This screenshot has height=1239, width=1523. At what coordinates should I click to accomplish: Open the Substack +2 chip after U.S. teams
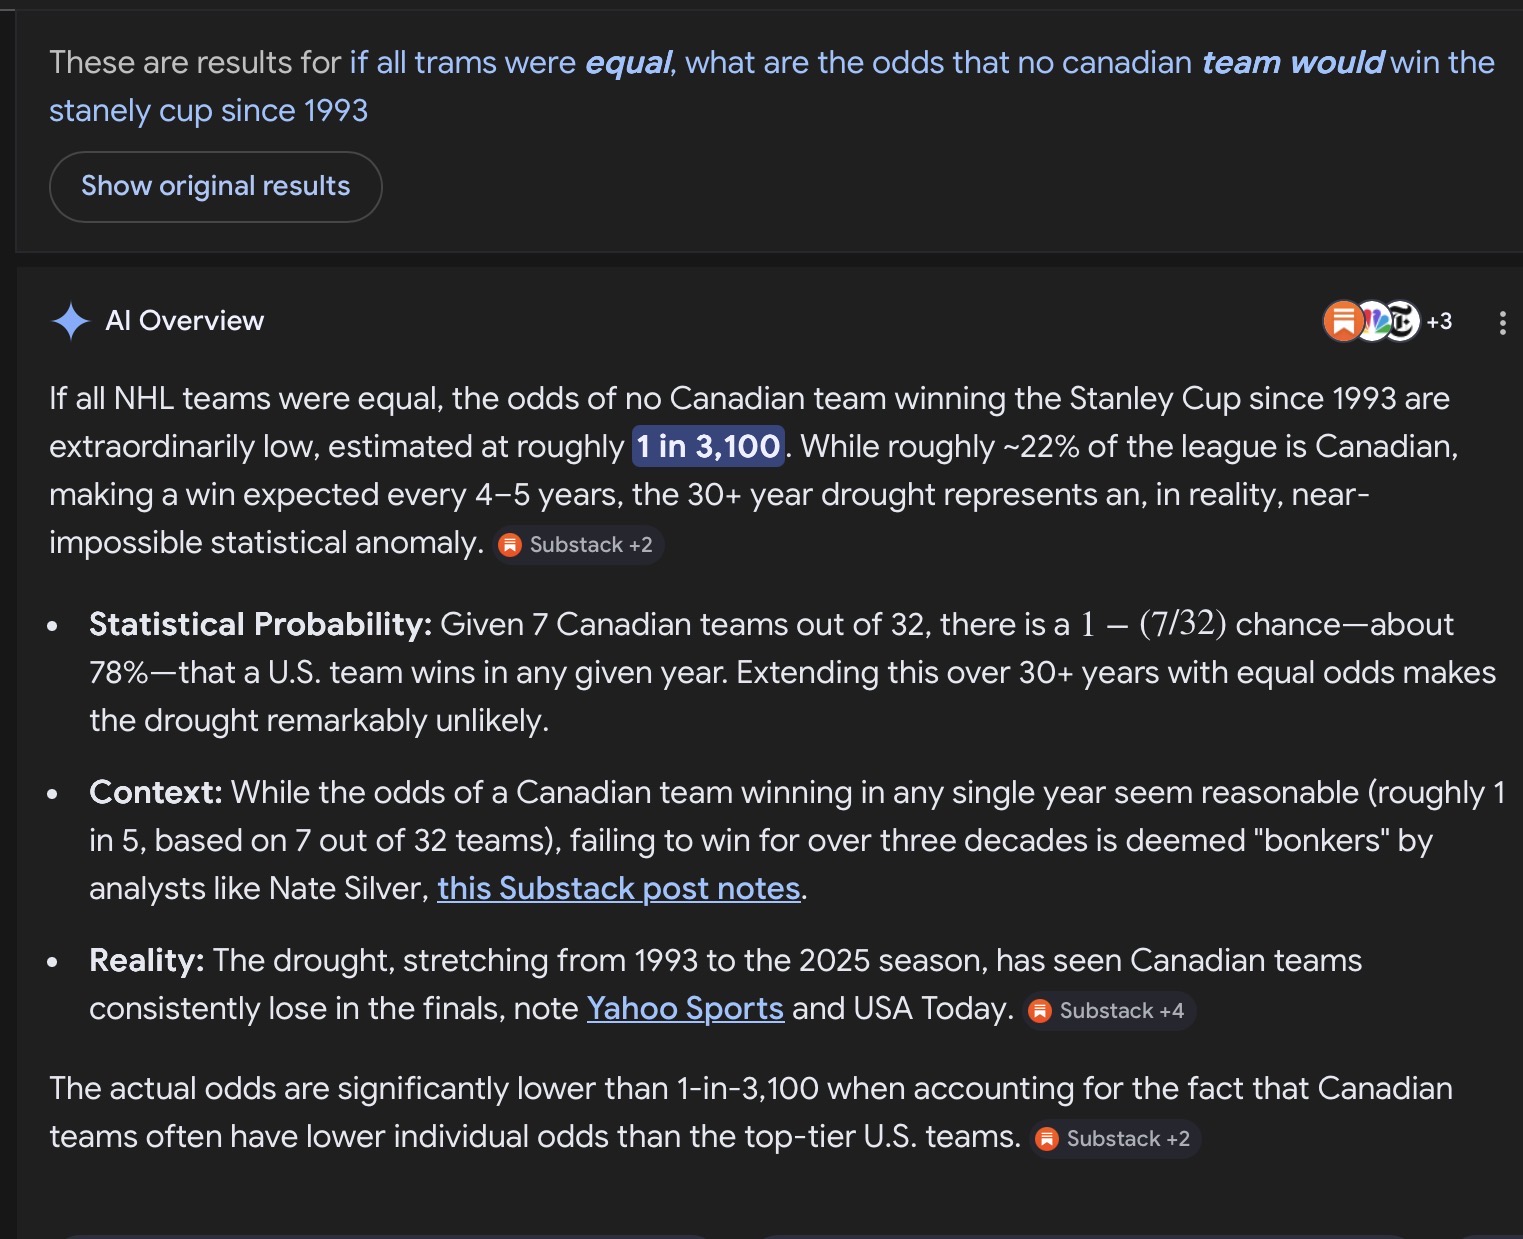click(x=1115, y=1139)
